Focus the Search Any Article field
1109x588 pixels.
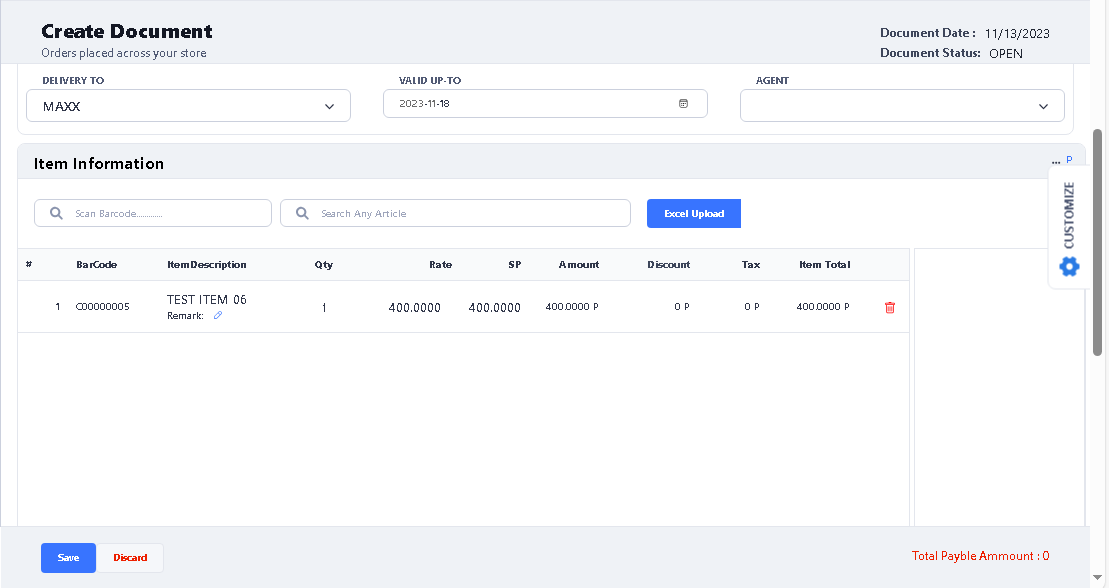pos(455,213)
